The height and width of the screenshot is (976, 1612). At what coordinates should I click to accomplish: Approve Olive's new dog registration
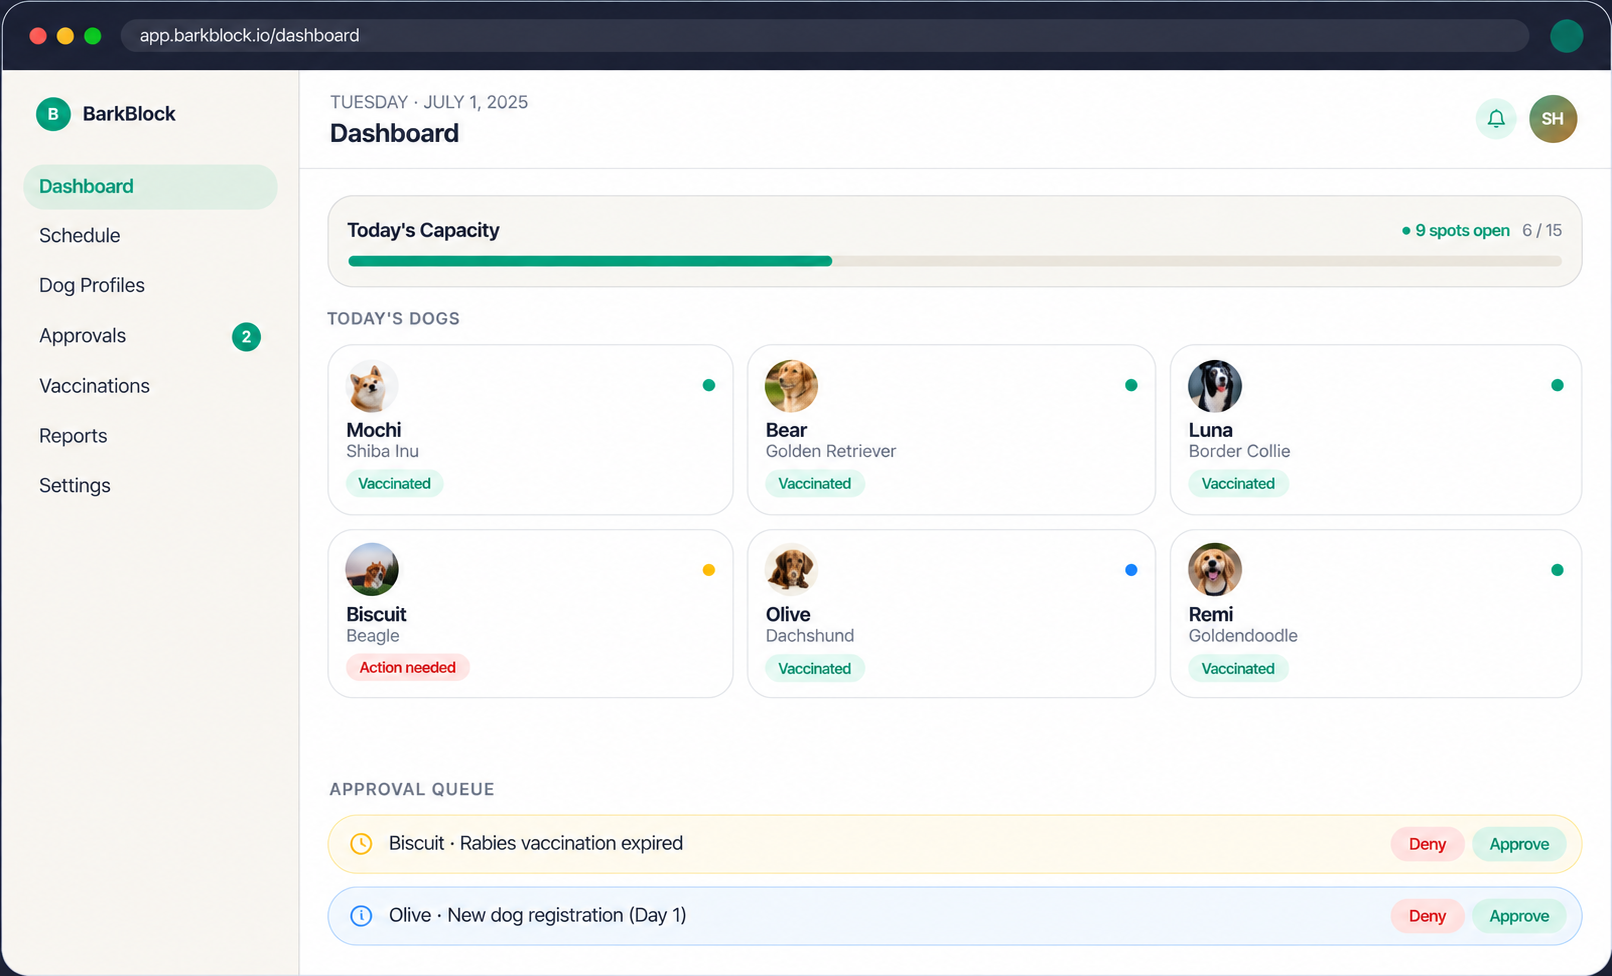(x=1519, y=916)
